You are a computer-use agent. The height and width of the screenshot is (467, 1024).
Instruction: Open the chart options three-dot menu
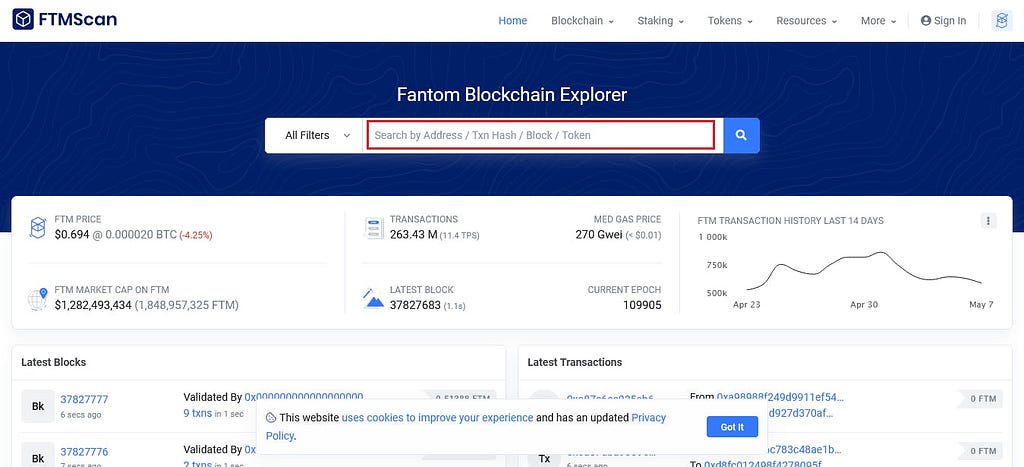tap(988, 221)
